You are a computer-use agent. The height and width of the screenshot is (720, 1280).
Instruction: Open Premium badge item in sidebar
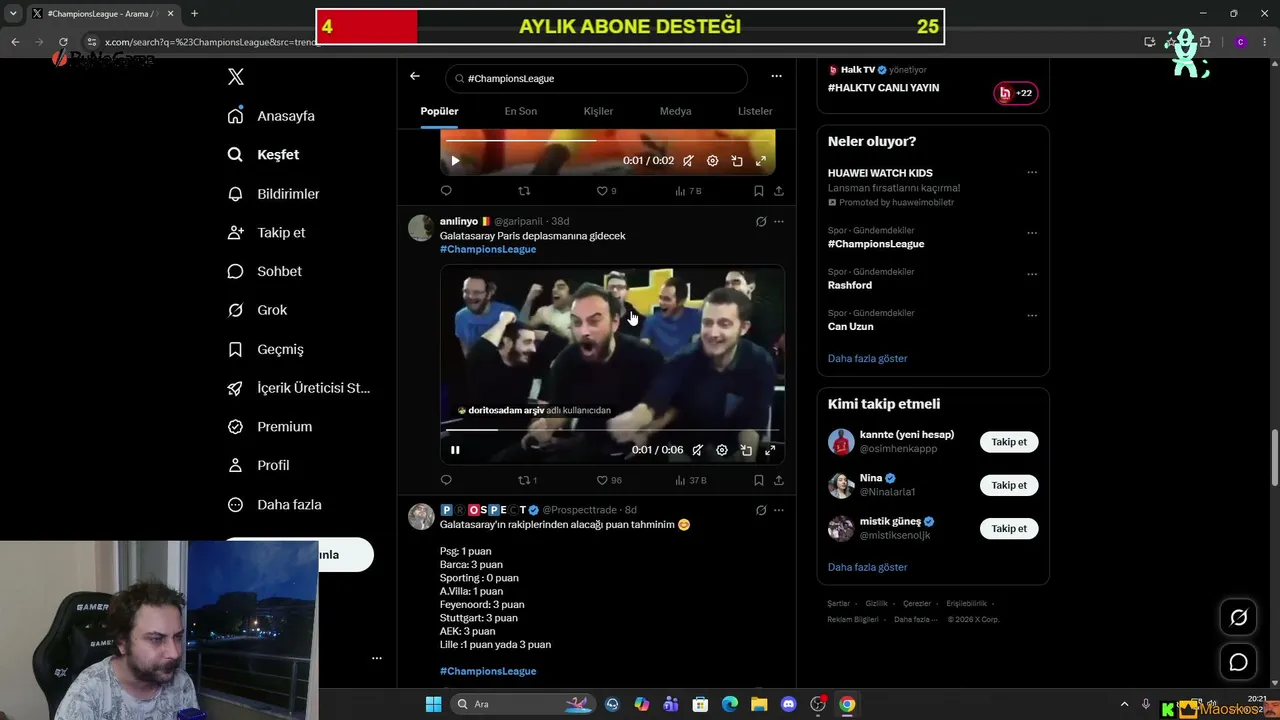(269, 427)
